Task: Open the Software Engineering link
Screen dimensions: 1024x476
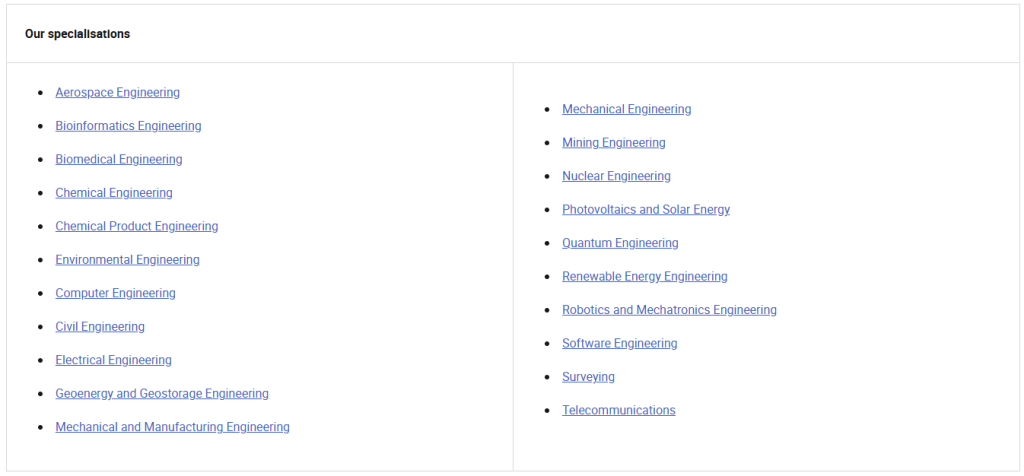Action: (619, 344)
